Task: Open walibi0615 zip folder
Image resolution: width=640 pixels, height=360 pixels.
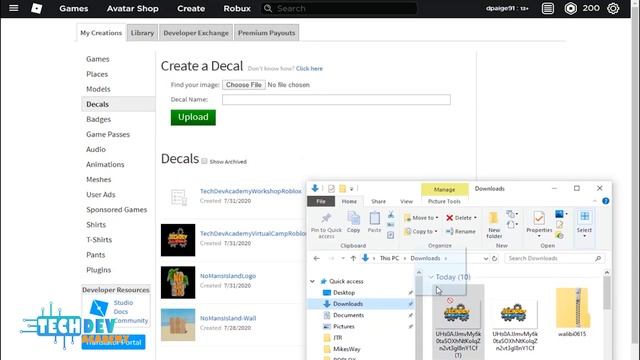Action: coord(572,312)
